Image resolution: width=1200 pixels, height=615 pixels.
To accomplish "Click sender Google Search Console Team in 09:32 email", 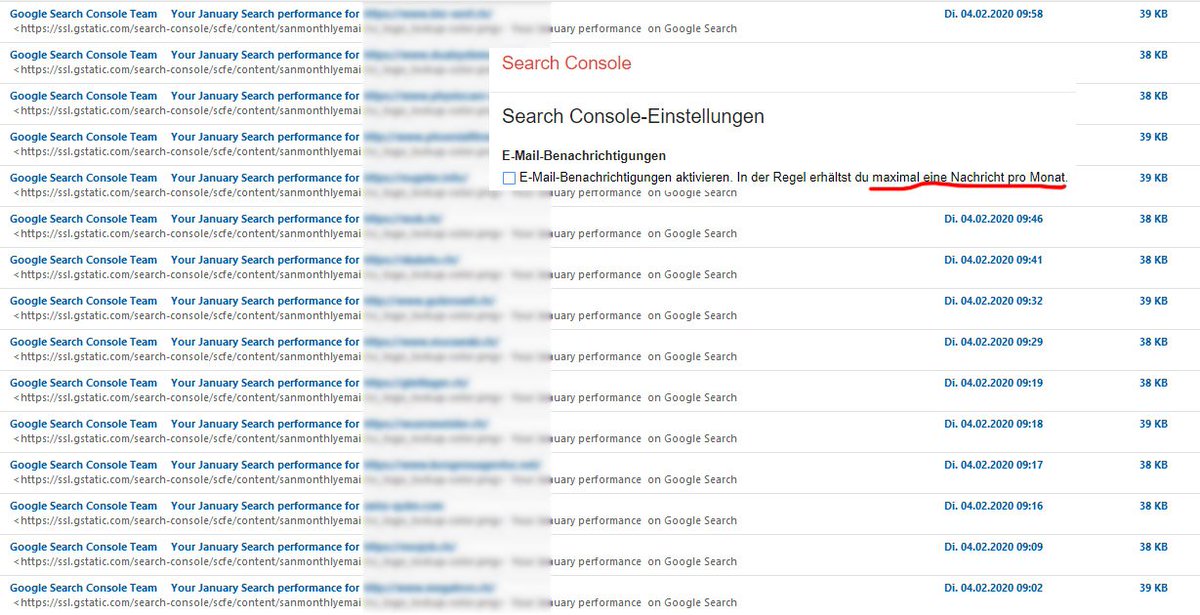I will tap(84, 301).
